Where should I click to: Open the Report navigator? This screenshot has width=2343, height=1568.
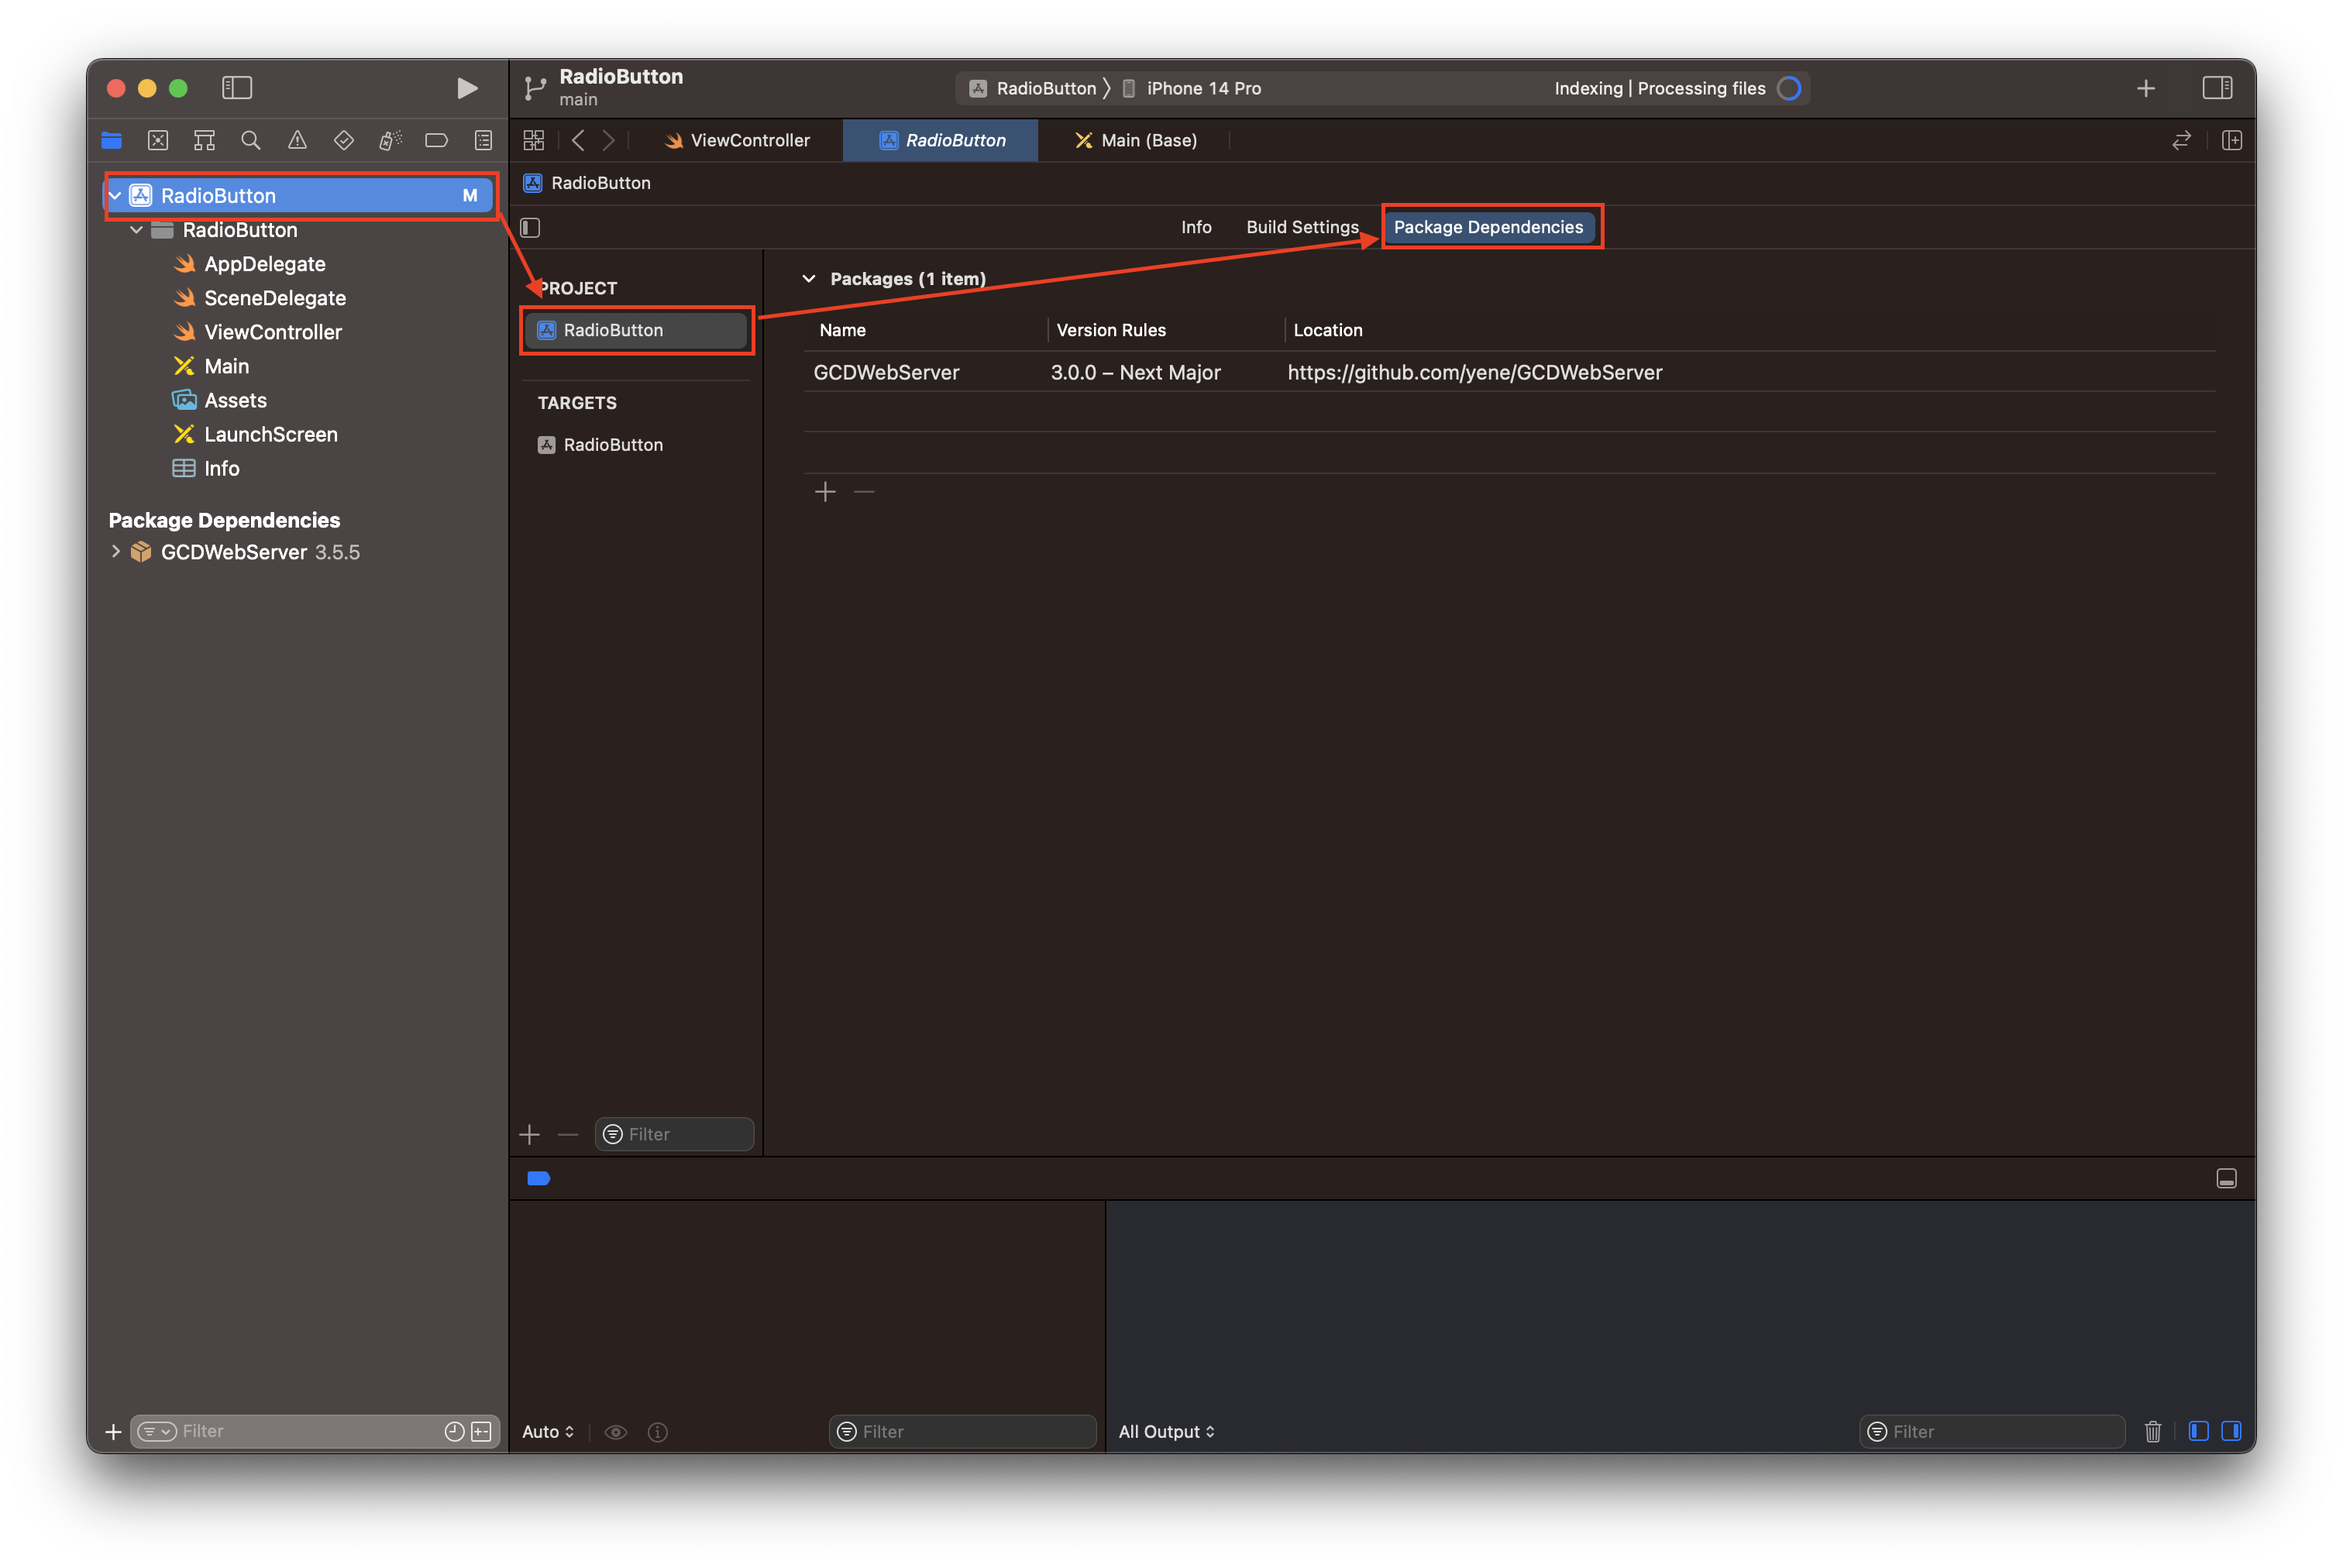tap(483, 140)
